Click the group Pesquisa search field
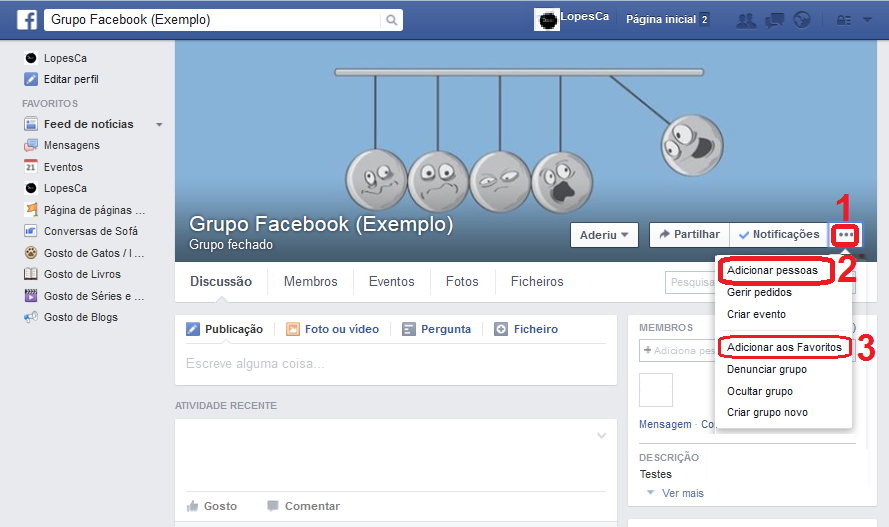 (x=691, y=282)
